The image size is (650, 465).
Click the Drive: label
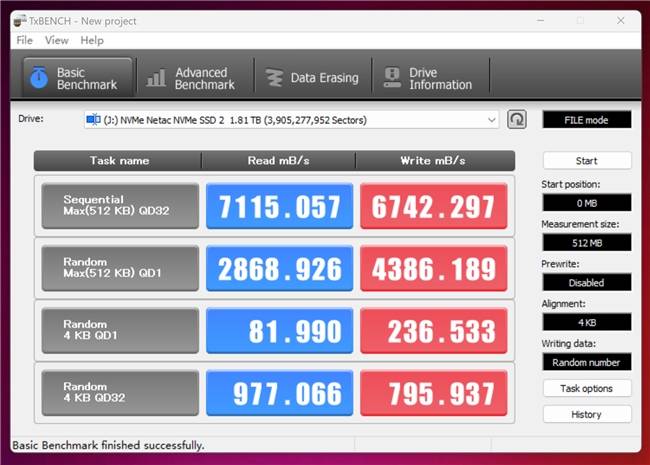tap(31, 119)
